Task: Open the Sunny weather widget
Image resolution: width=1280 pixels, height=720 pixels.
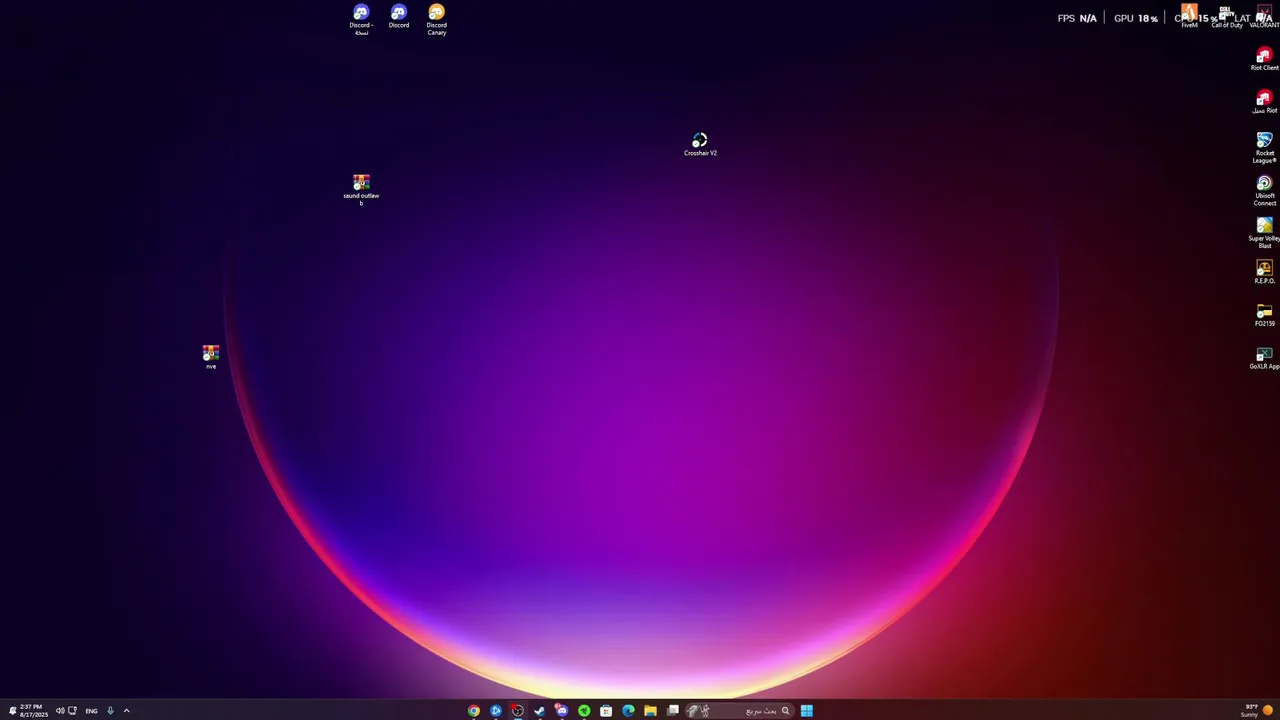Action: [x=1257, y=711]
